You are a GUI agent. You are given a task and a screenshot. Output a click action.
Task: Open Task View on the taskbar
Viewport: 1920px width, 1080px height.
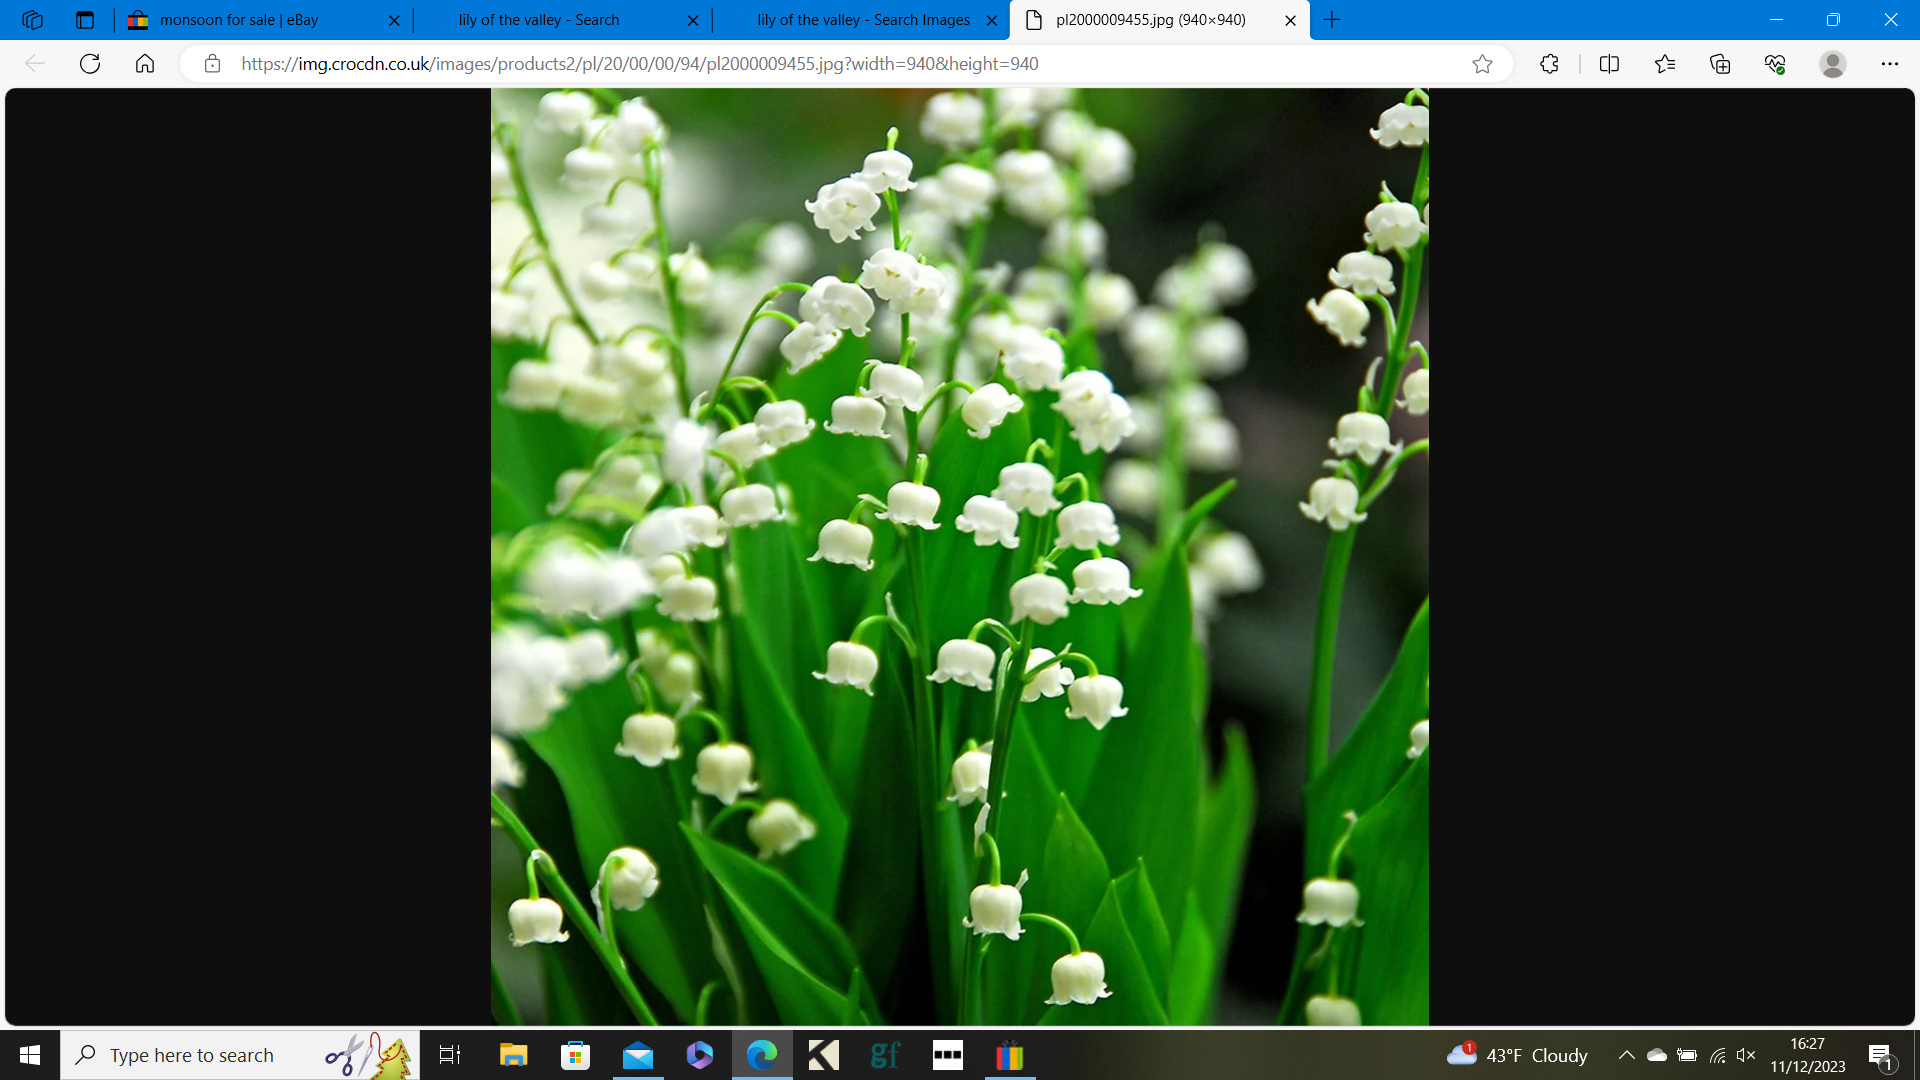tap(450, 1055)
